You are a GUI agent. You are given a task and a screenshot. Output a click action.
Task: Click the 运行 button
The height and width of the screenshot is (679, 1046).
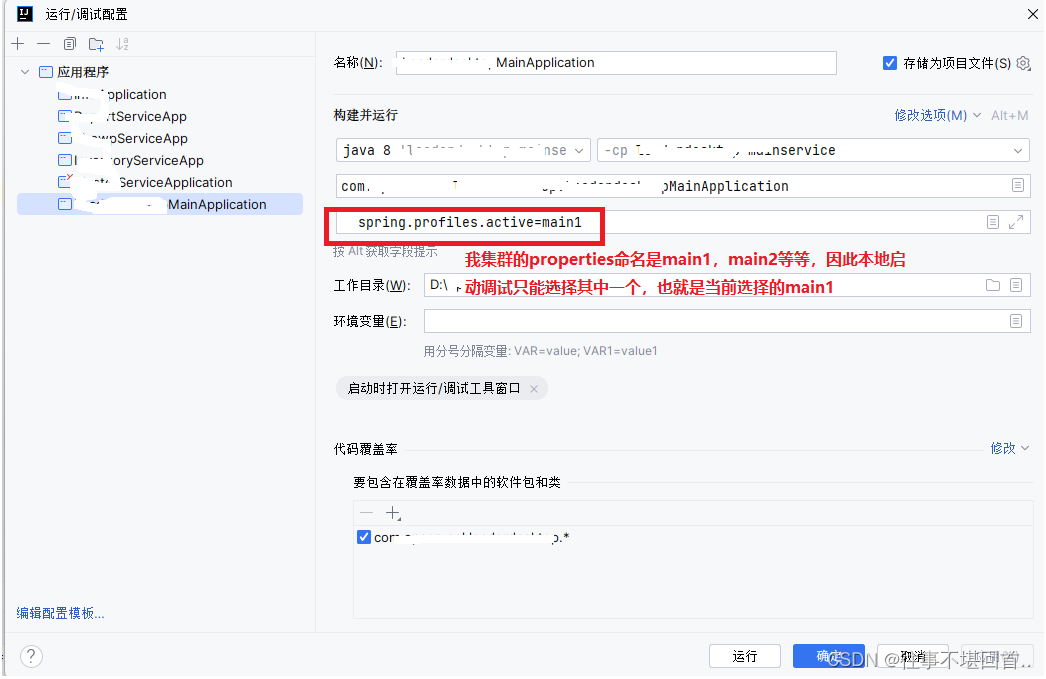tap(745, 656)
